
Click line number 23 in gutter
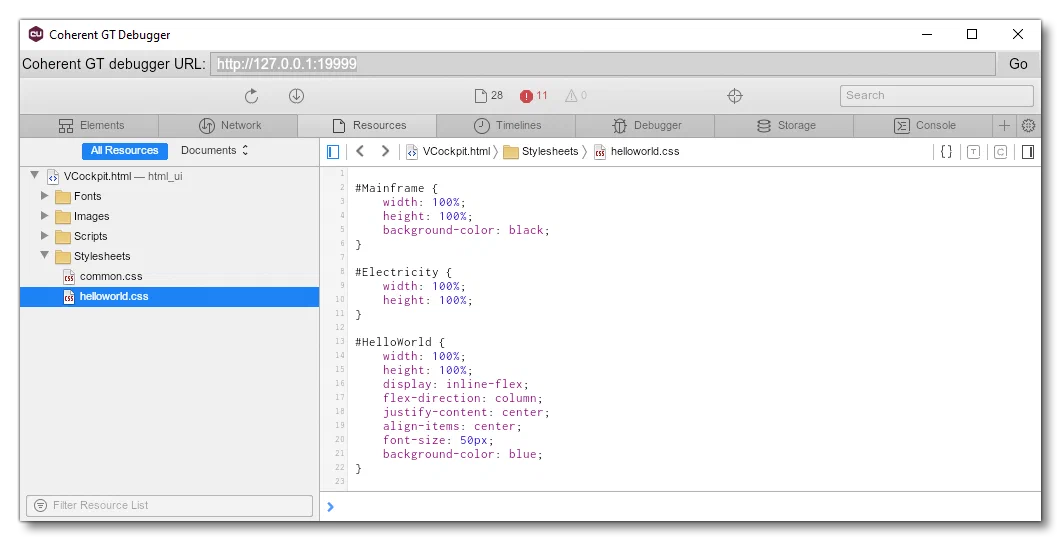pos(340,481)
